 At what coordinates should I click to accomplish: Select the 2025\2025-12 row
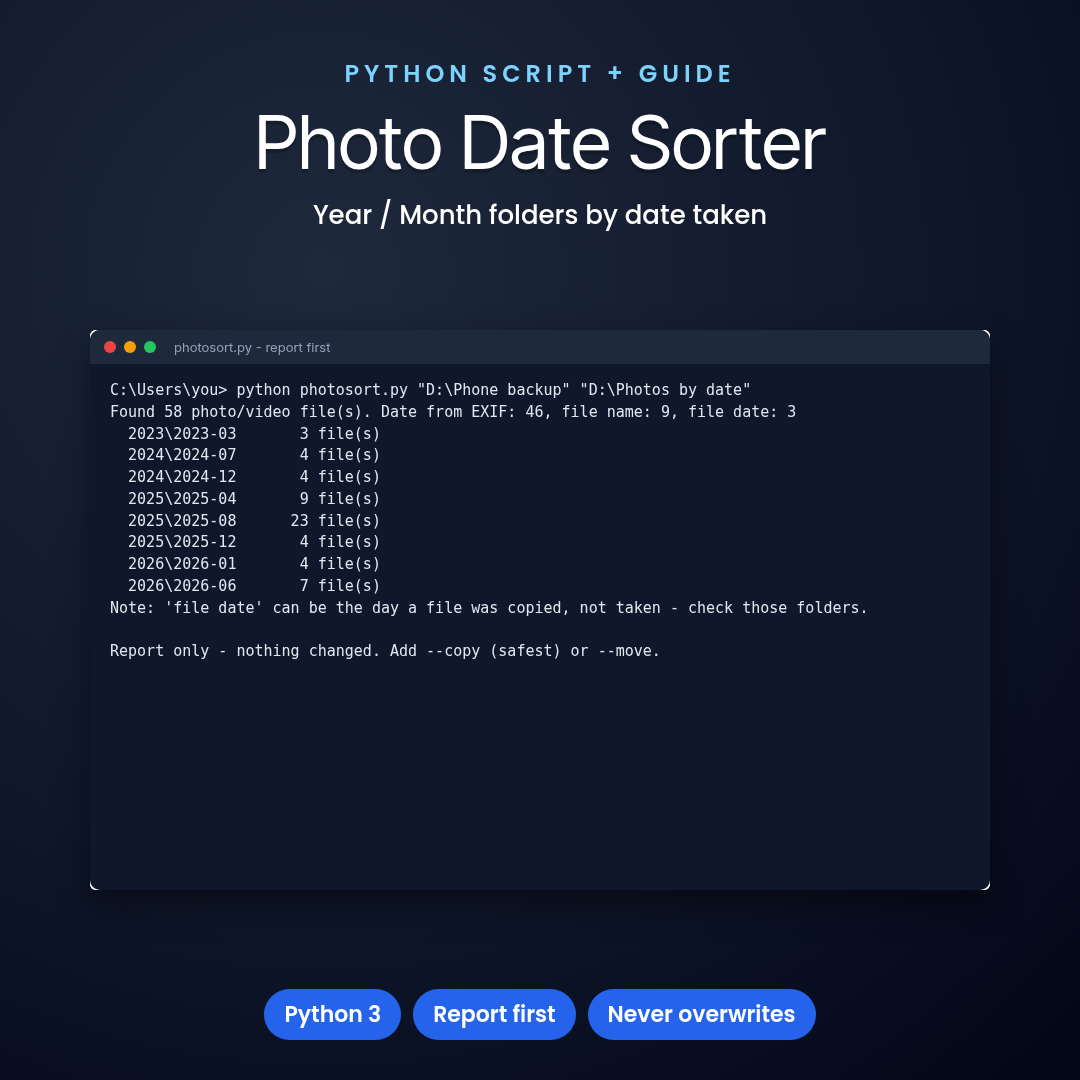point(253,542)
